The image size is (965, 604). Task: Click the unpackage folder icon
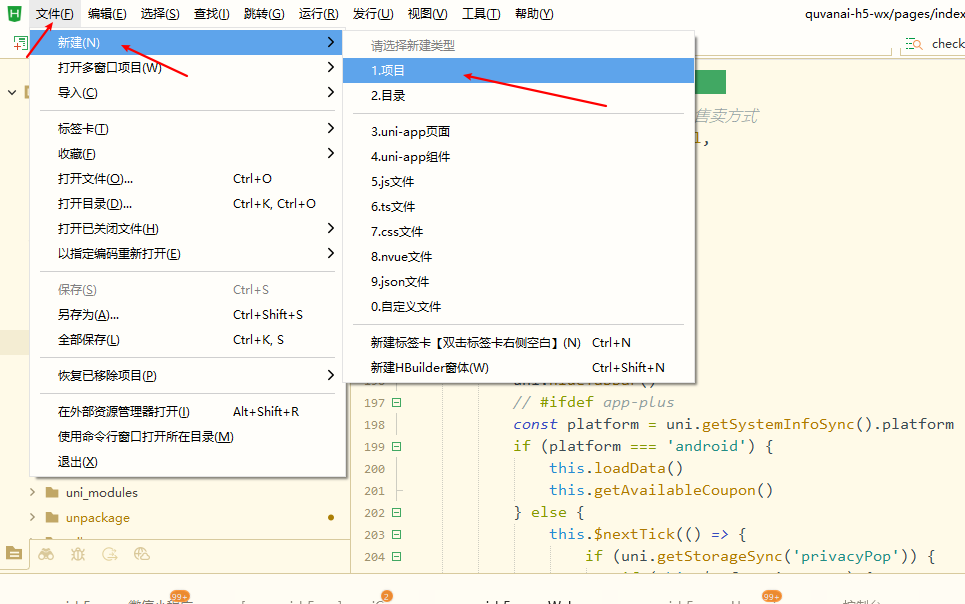pyautogui.click(x=52, y=517)
